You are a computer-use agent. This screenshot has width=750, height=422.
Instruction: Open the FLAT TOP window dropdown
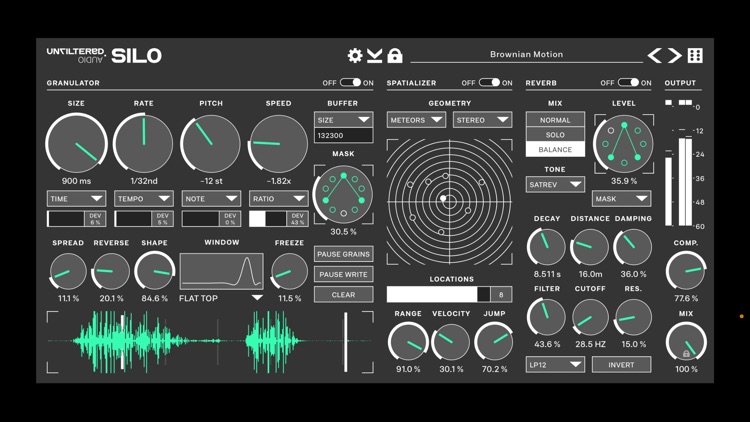click(x=221, y=298)
